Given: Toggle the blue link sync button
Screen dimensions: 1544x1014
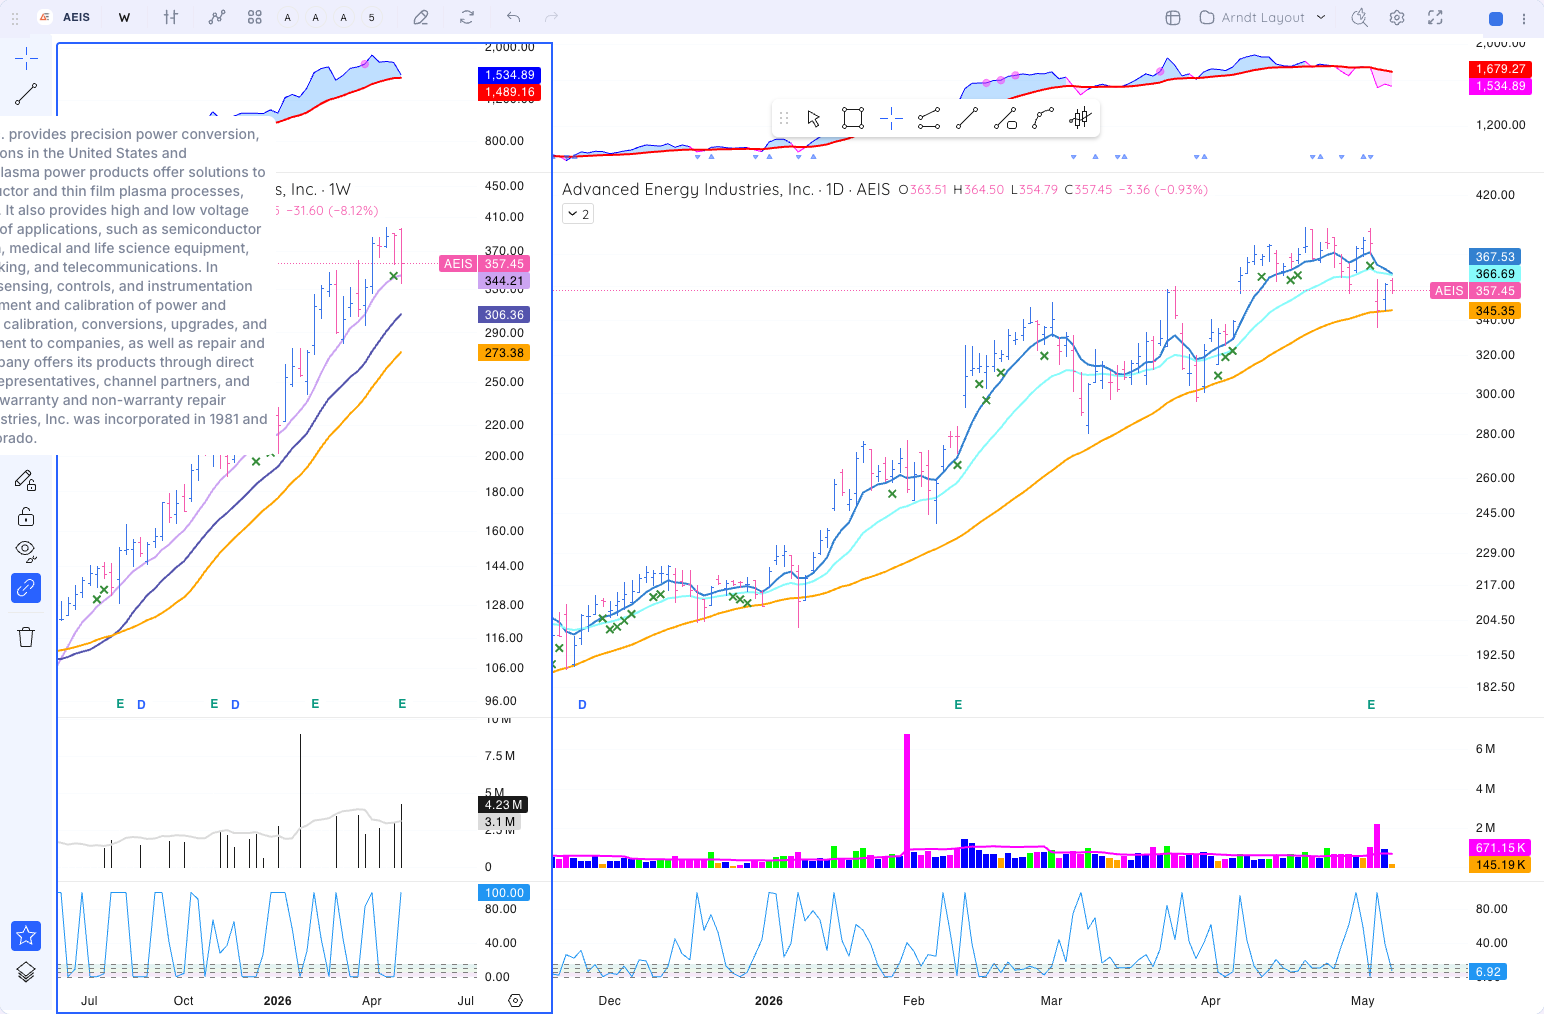Looking at the screenshot, I should (26, 588).
